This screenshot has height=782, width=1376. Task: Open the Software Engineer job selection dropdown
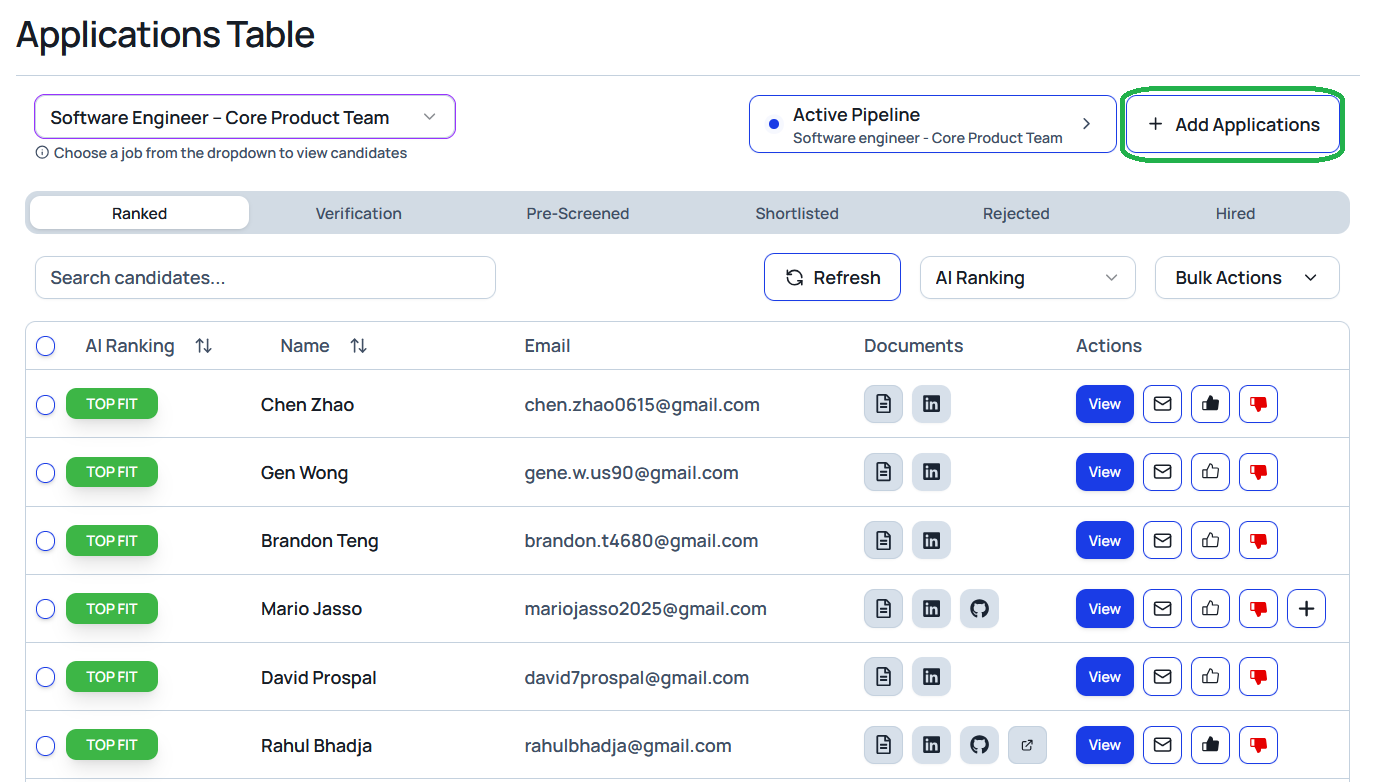click(245, 117)
